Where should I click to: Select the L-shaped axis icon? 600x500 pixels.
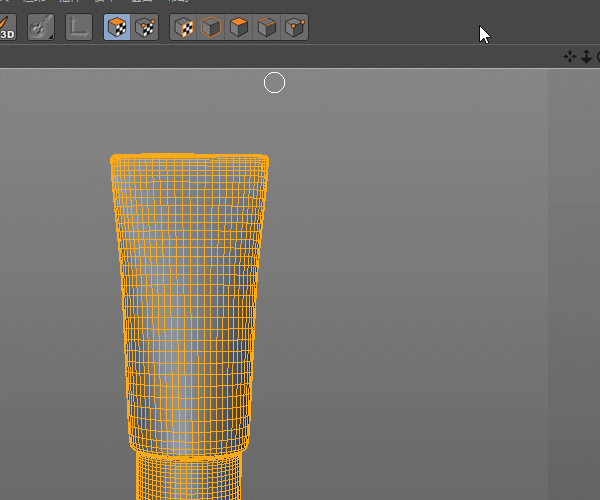click(79, 27)
